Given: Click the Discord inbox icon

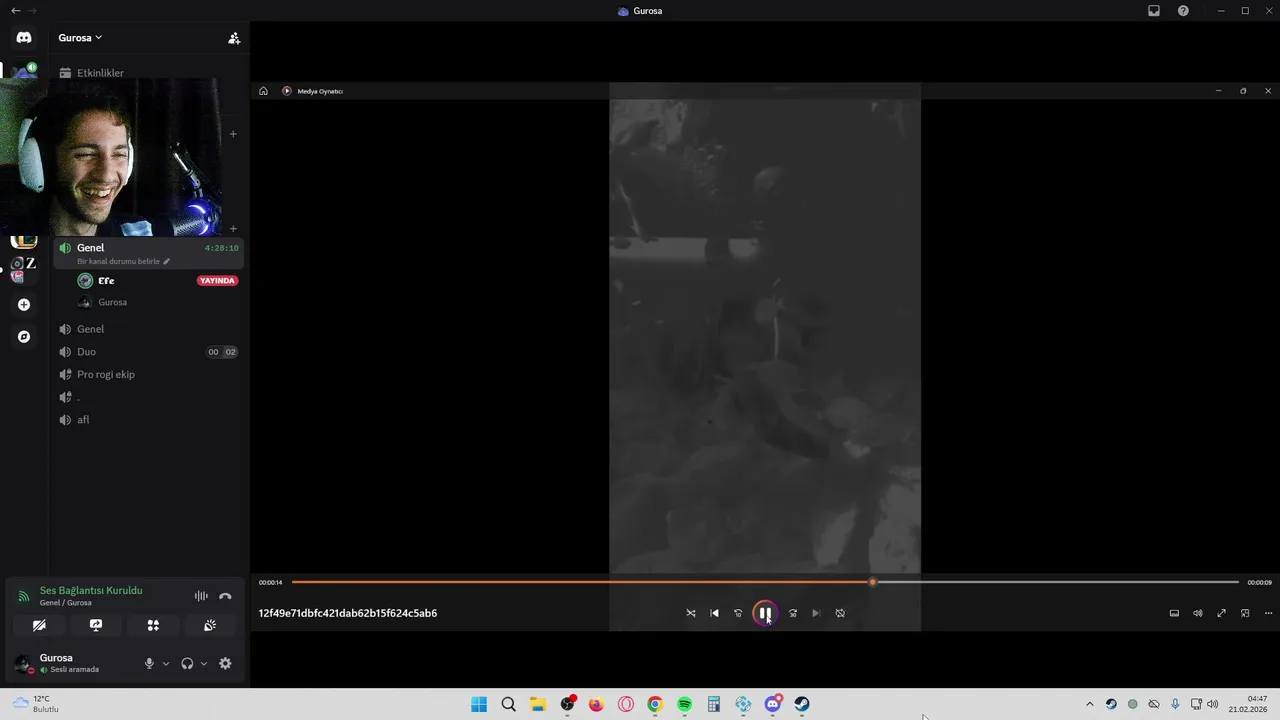Looking at the screenshot, I should [1154, 11].
